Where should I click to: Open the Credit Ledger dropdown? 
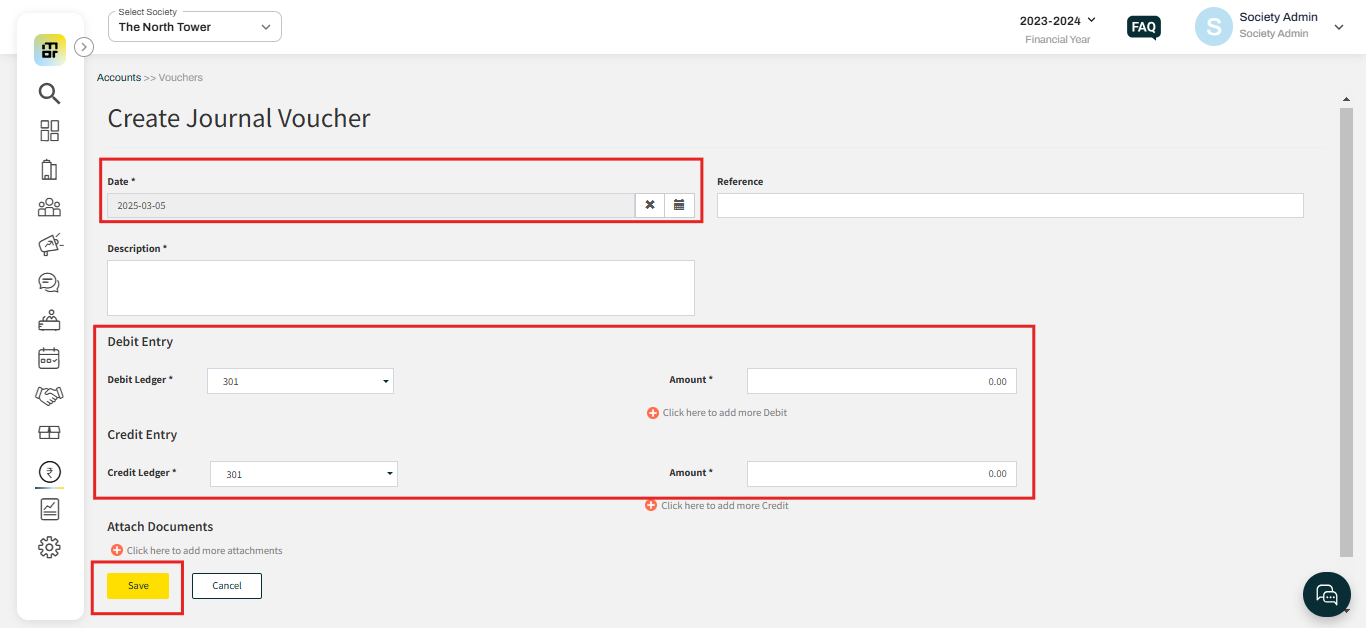(304, 474)
